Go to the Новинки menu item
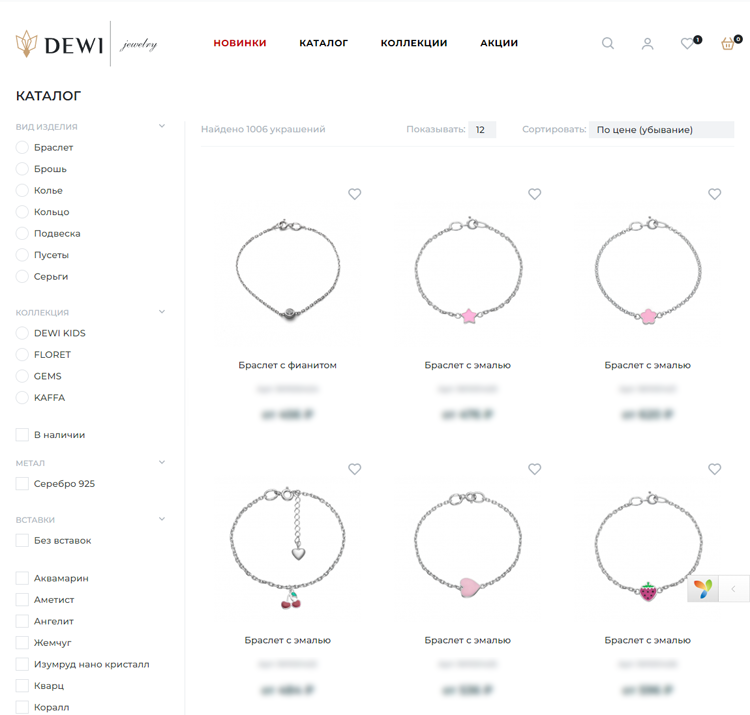 [x=239, y=43]
